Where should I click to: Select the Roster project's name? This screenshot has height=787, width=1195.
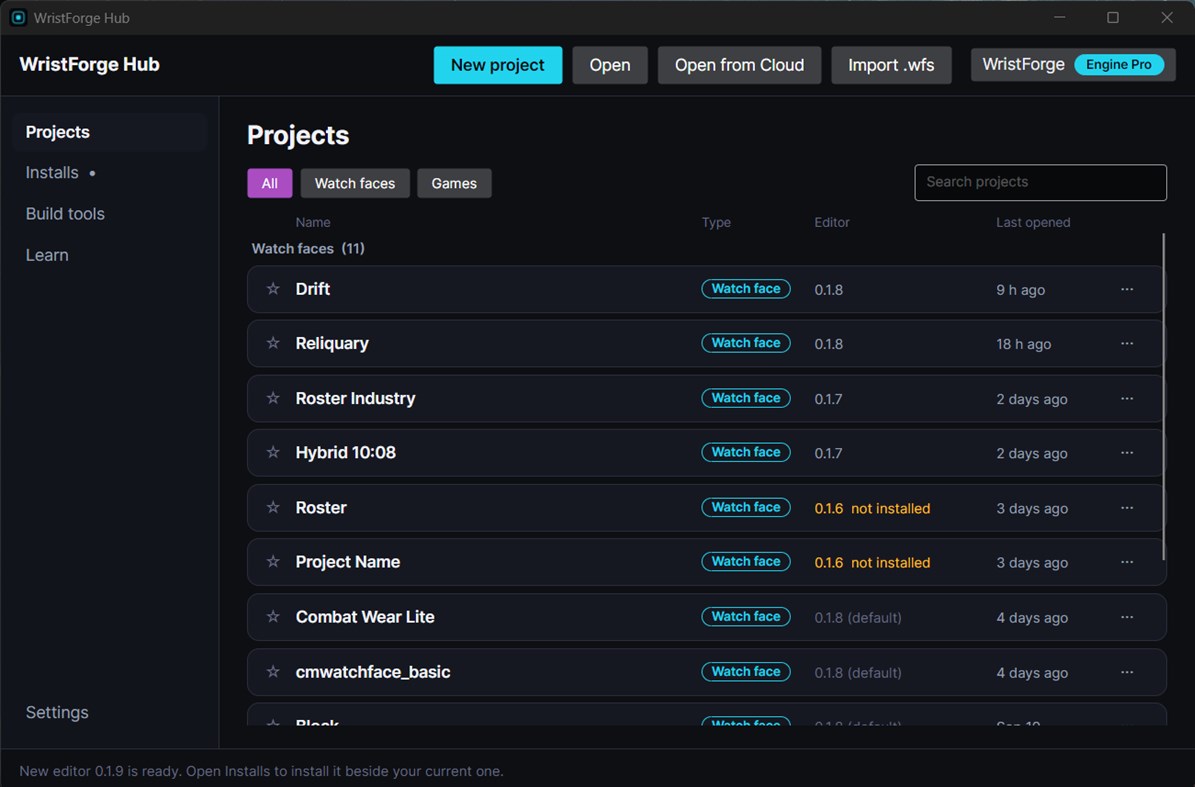click(x=321, y=507)
